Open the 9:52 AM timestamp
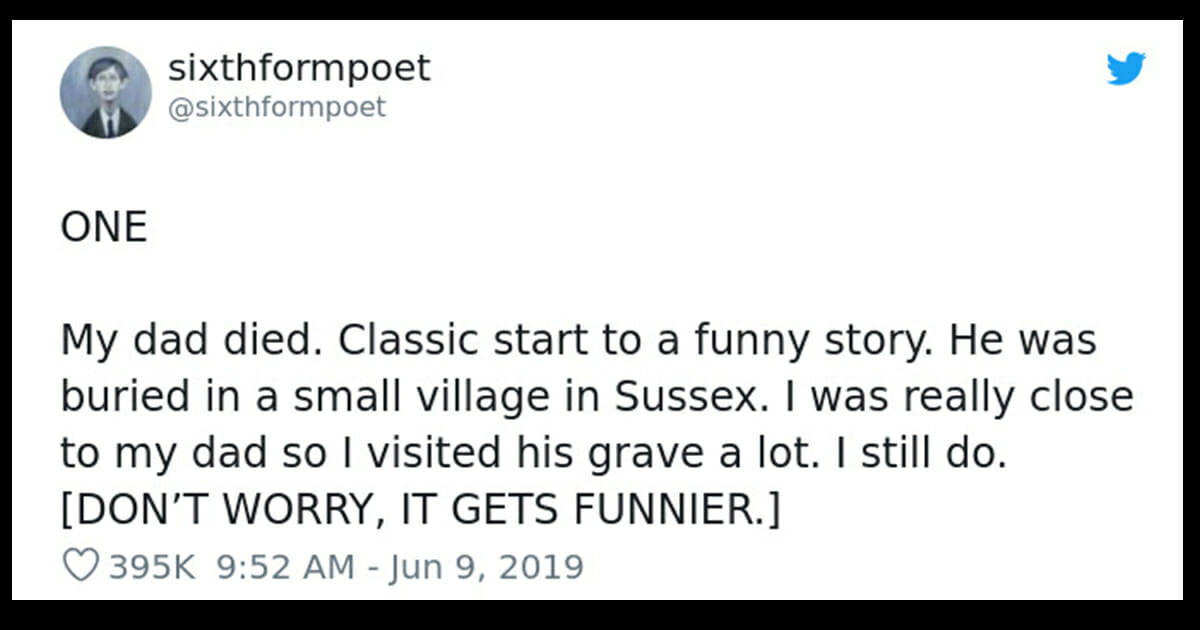1200x630 pixels. coord(284,567)
